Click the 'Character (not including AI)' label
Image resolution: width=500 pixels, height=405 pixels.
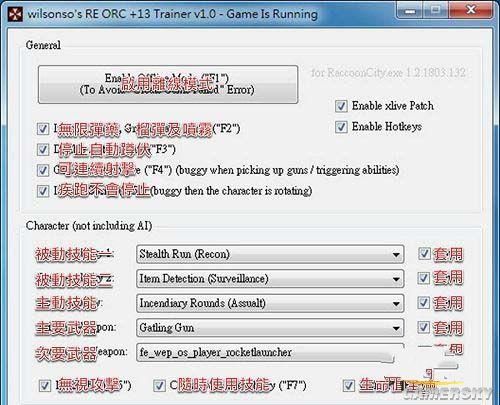tap(89, 226)
